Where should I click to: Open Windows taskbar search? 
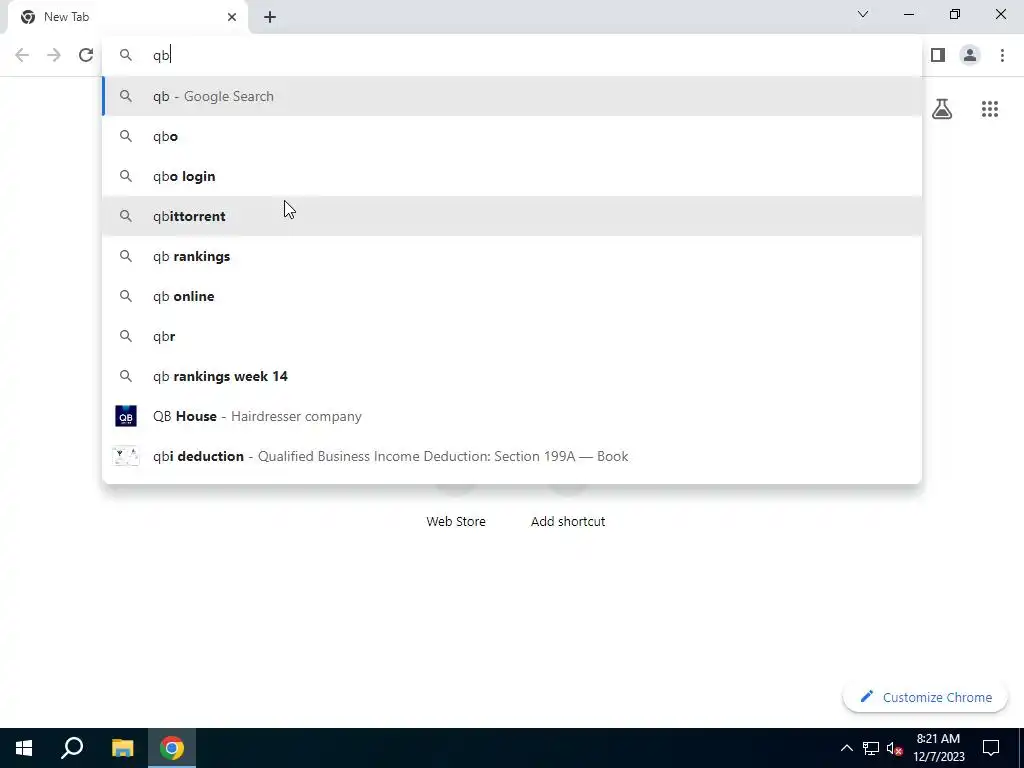coord(72,748)
